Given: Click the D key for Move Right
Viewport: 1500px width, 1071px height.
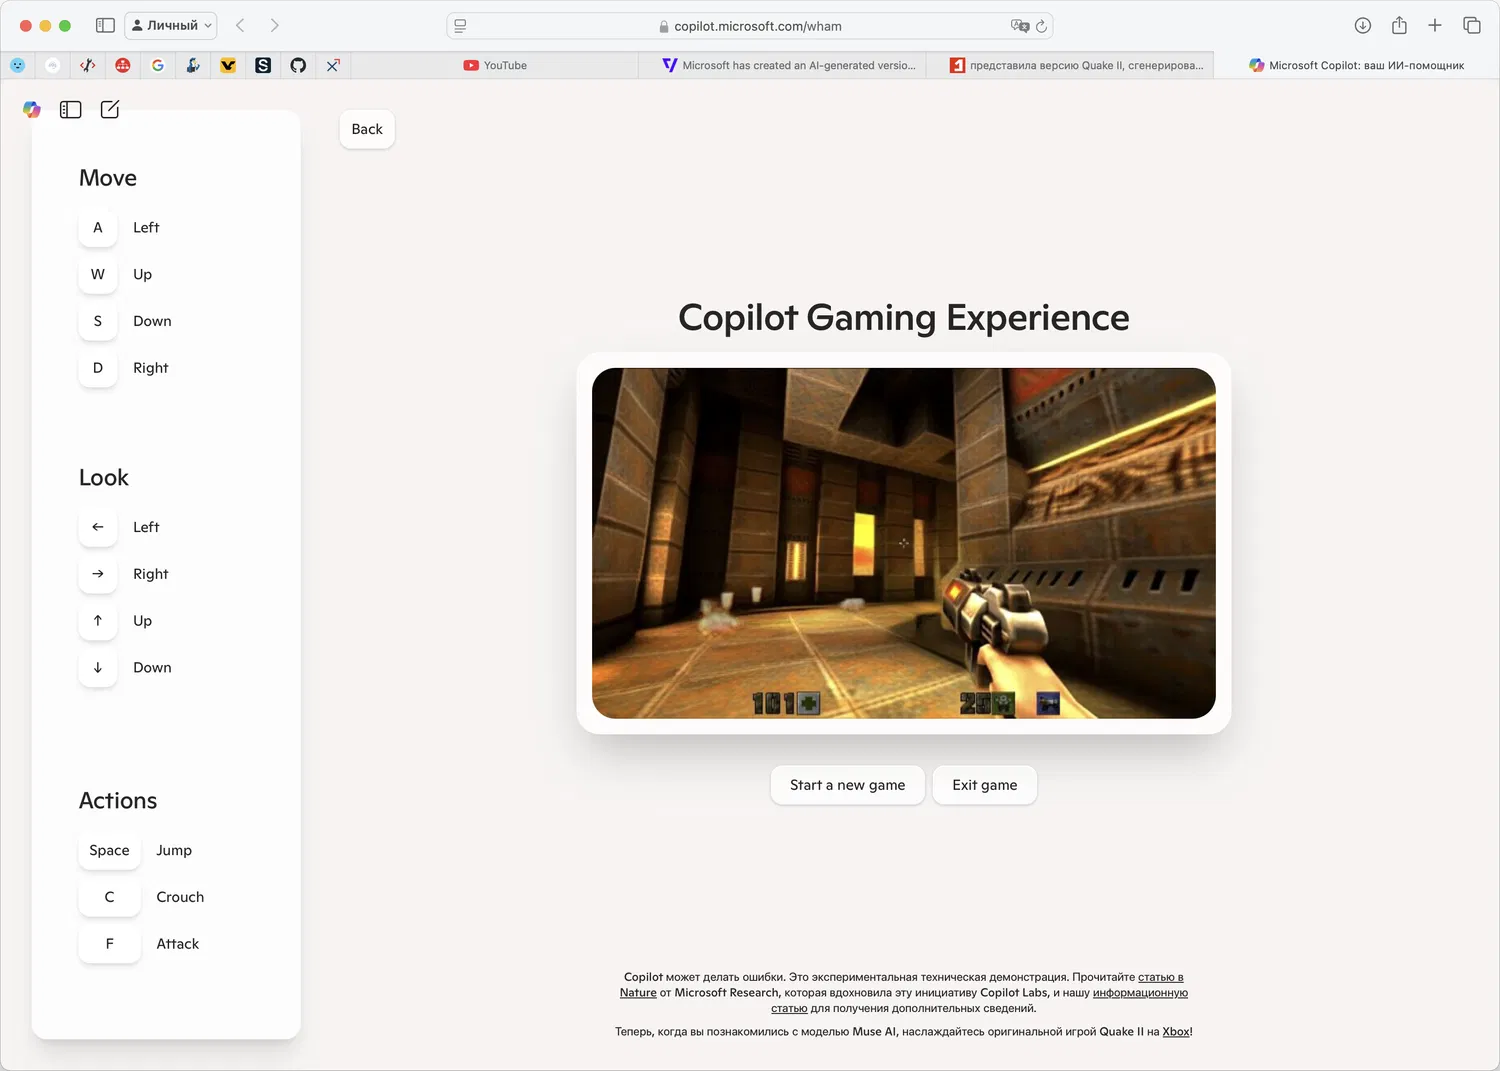Looking at the screenshot, I should pyautogui.click(x=98, y=368).
